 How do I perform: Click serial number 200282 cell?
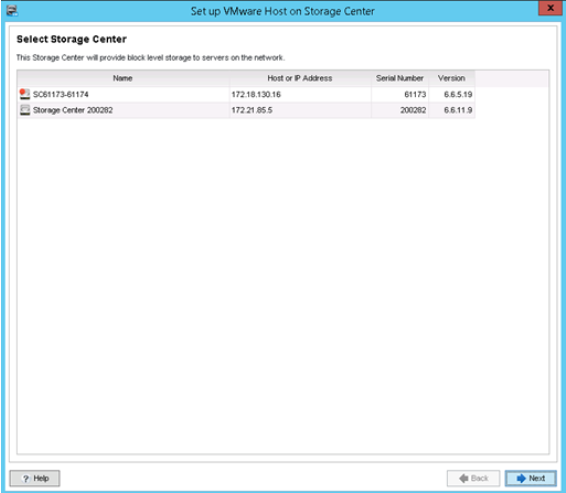coord(400,110)
